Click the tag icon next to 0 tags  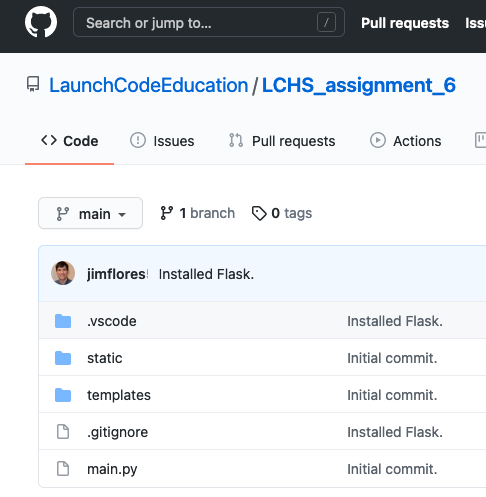pyautogui.click(x=259, y=213)
